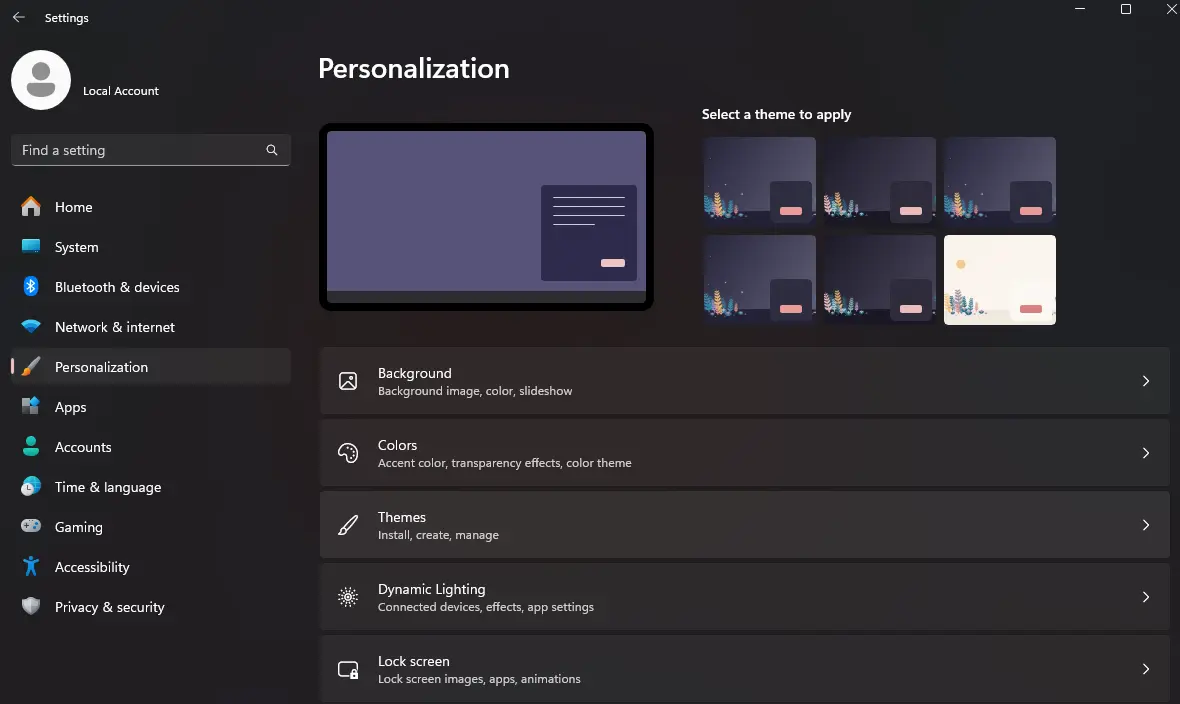Screen dimensions: 1180x704
Task: Go to the Gaming section label
Action: [x=79, y=527]
